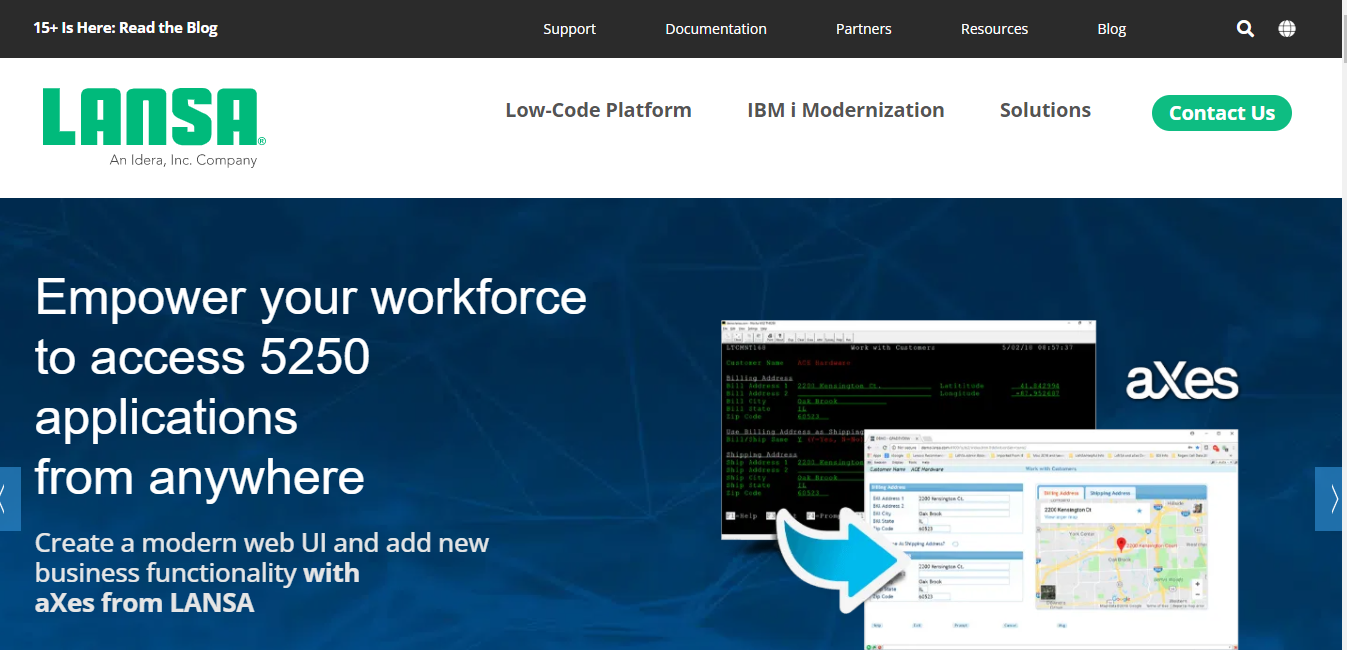Click the LANSA logo

[154, 117]
